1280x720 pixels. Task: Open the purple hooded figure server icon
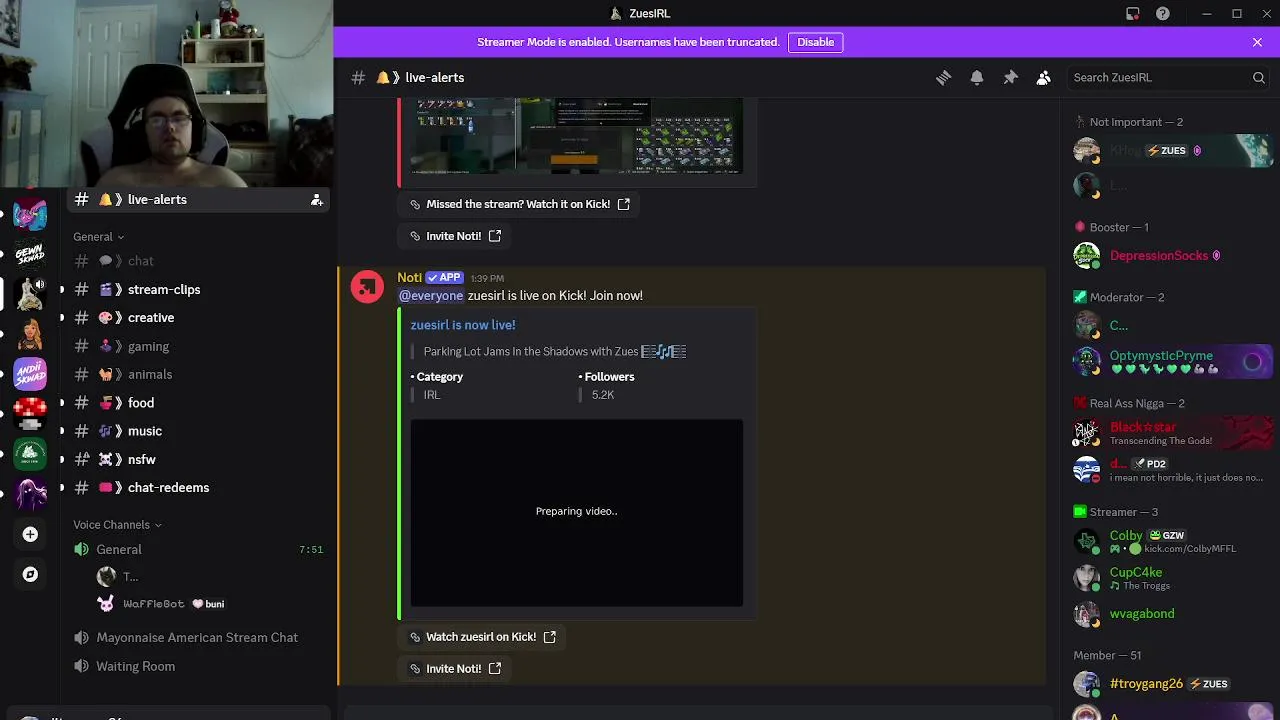coord(30,494)
